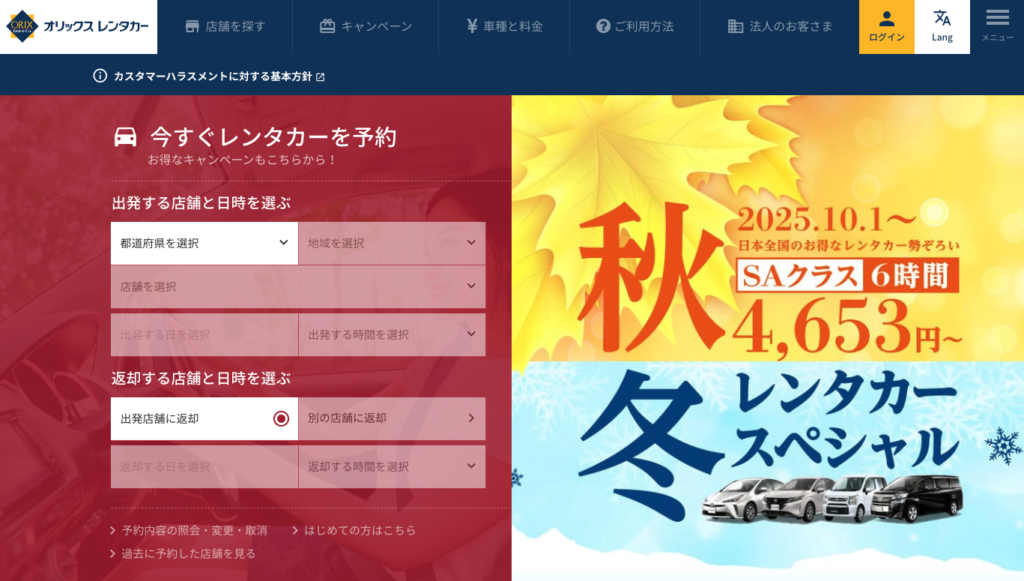Screen dimensions: 1024x581
Task: Open the Lang translation icon
Action: (942, 18)
